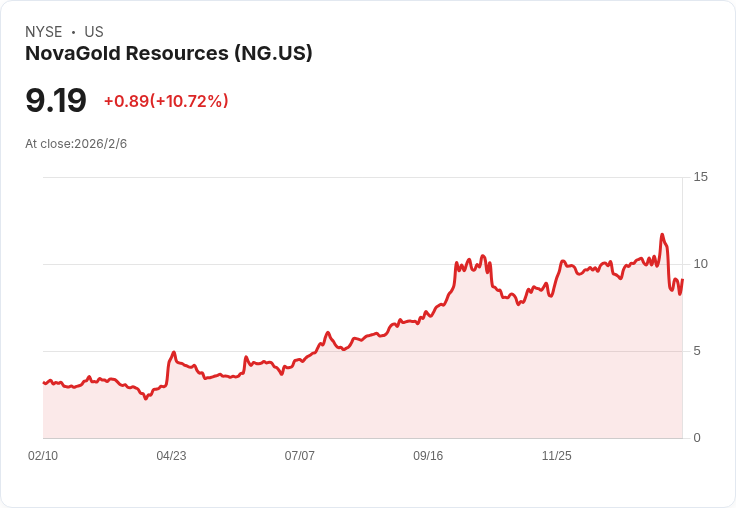Click the 0 price axis label
Image resolution: width=736 pixels, height=508 pixels.
697,438
